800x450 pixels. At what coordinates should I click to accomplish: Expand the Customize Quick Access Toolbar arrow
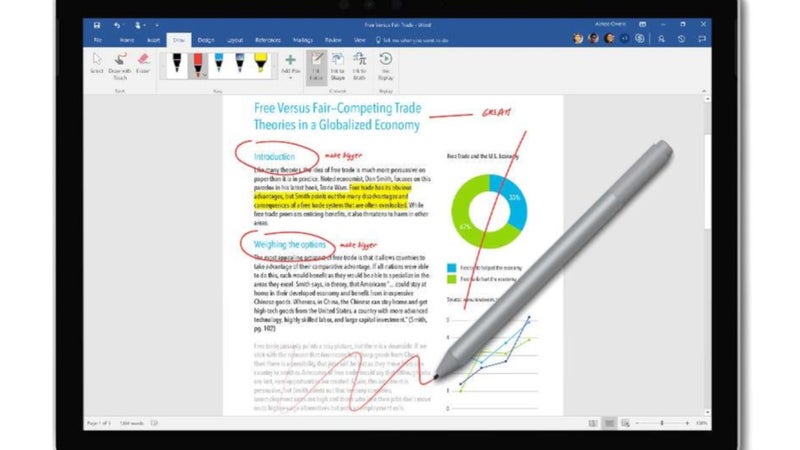click(x=157, y=24)
